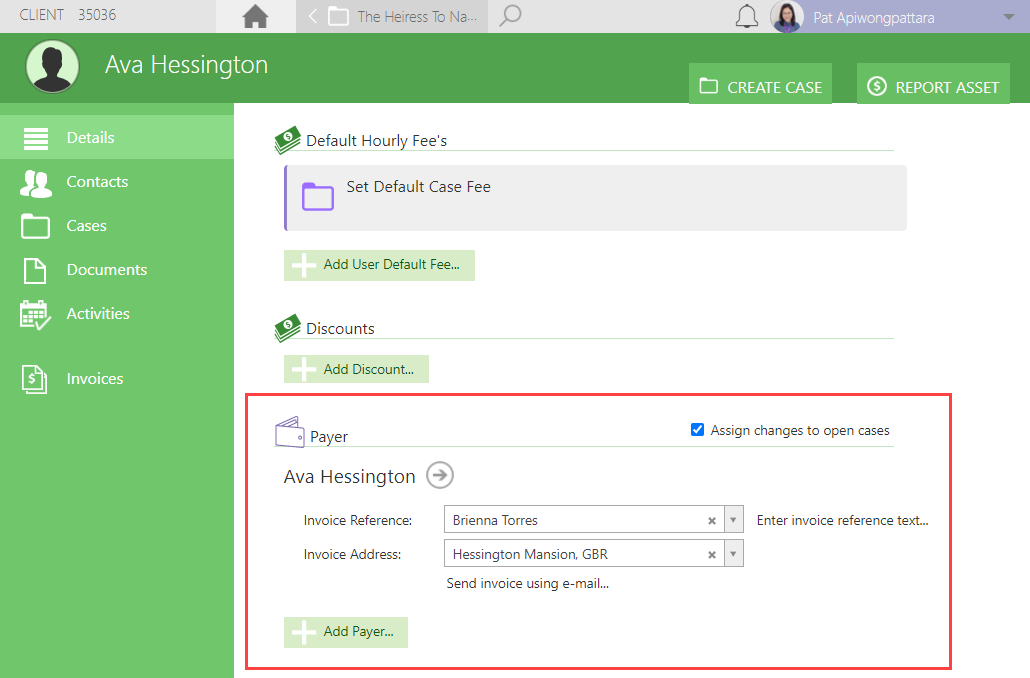Click the Default Hourly Fee's money icon
1030x678 pixels.
point(287,140)
